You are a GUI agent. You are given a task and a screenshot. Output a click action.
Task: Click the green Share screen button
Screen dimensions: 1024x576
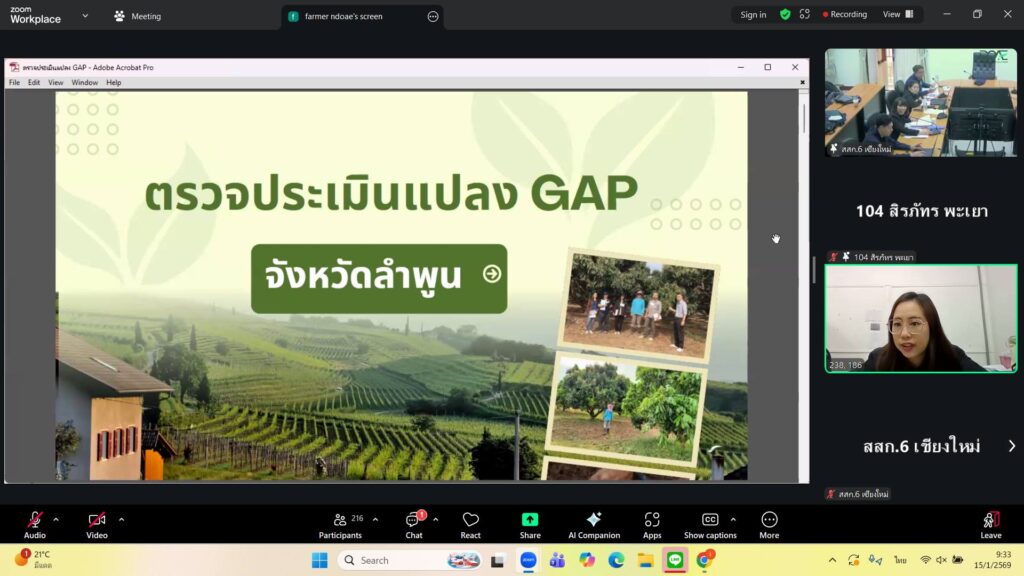(530, 524)
